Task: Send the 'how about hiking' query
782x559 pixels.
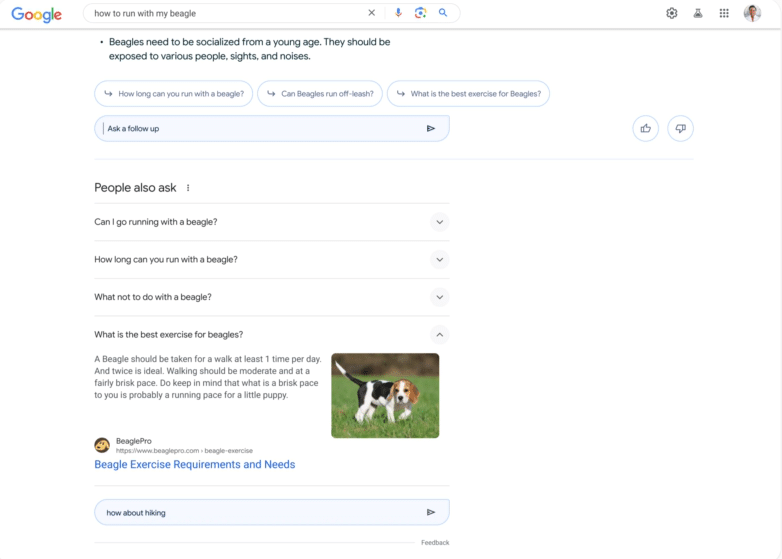Action: pyautogui.click(x=431, y=512)
